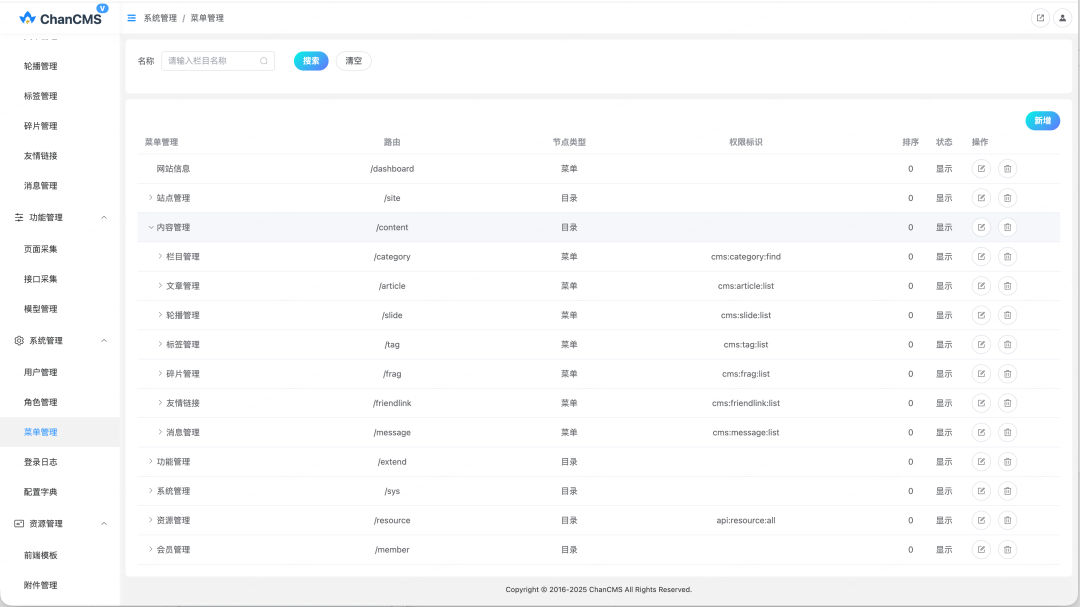Delete the 会员管理 directory entry
The width and height of the screenshot is (1080, 607).
point(1007,549)
